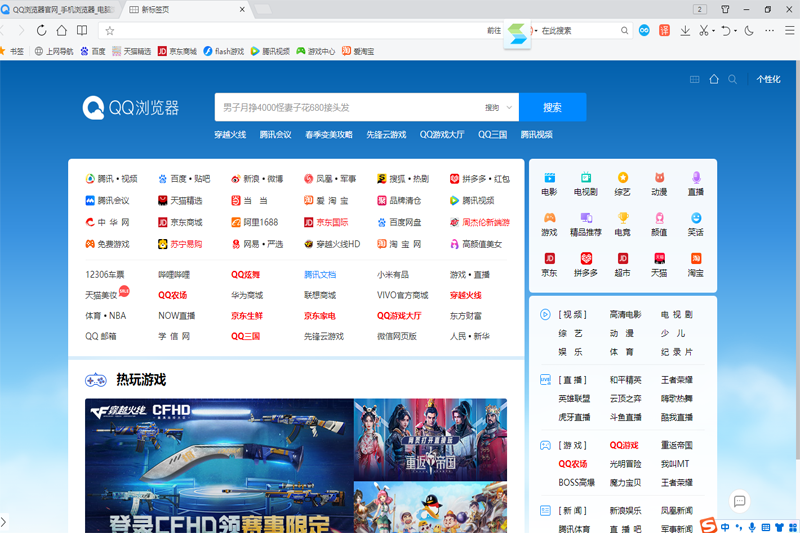Screen dimensions: 800x533
Task: Click the browser address bar field
Action: [301, 31]
